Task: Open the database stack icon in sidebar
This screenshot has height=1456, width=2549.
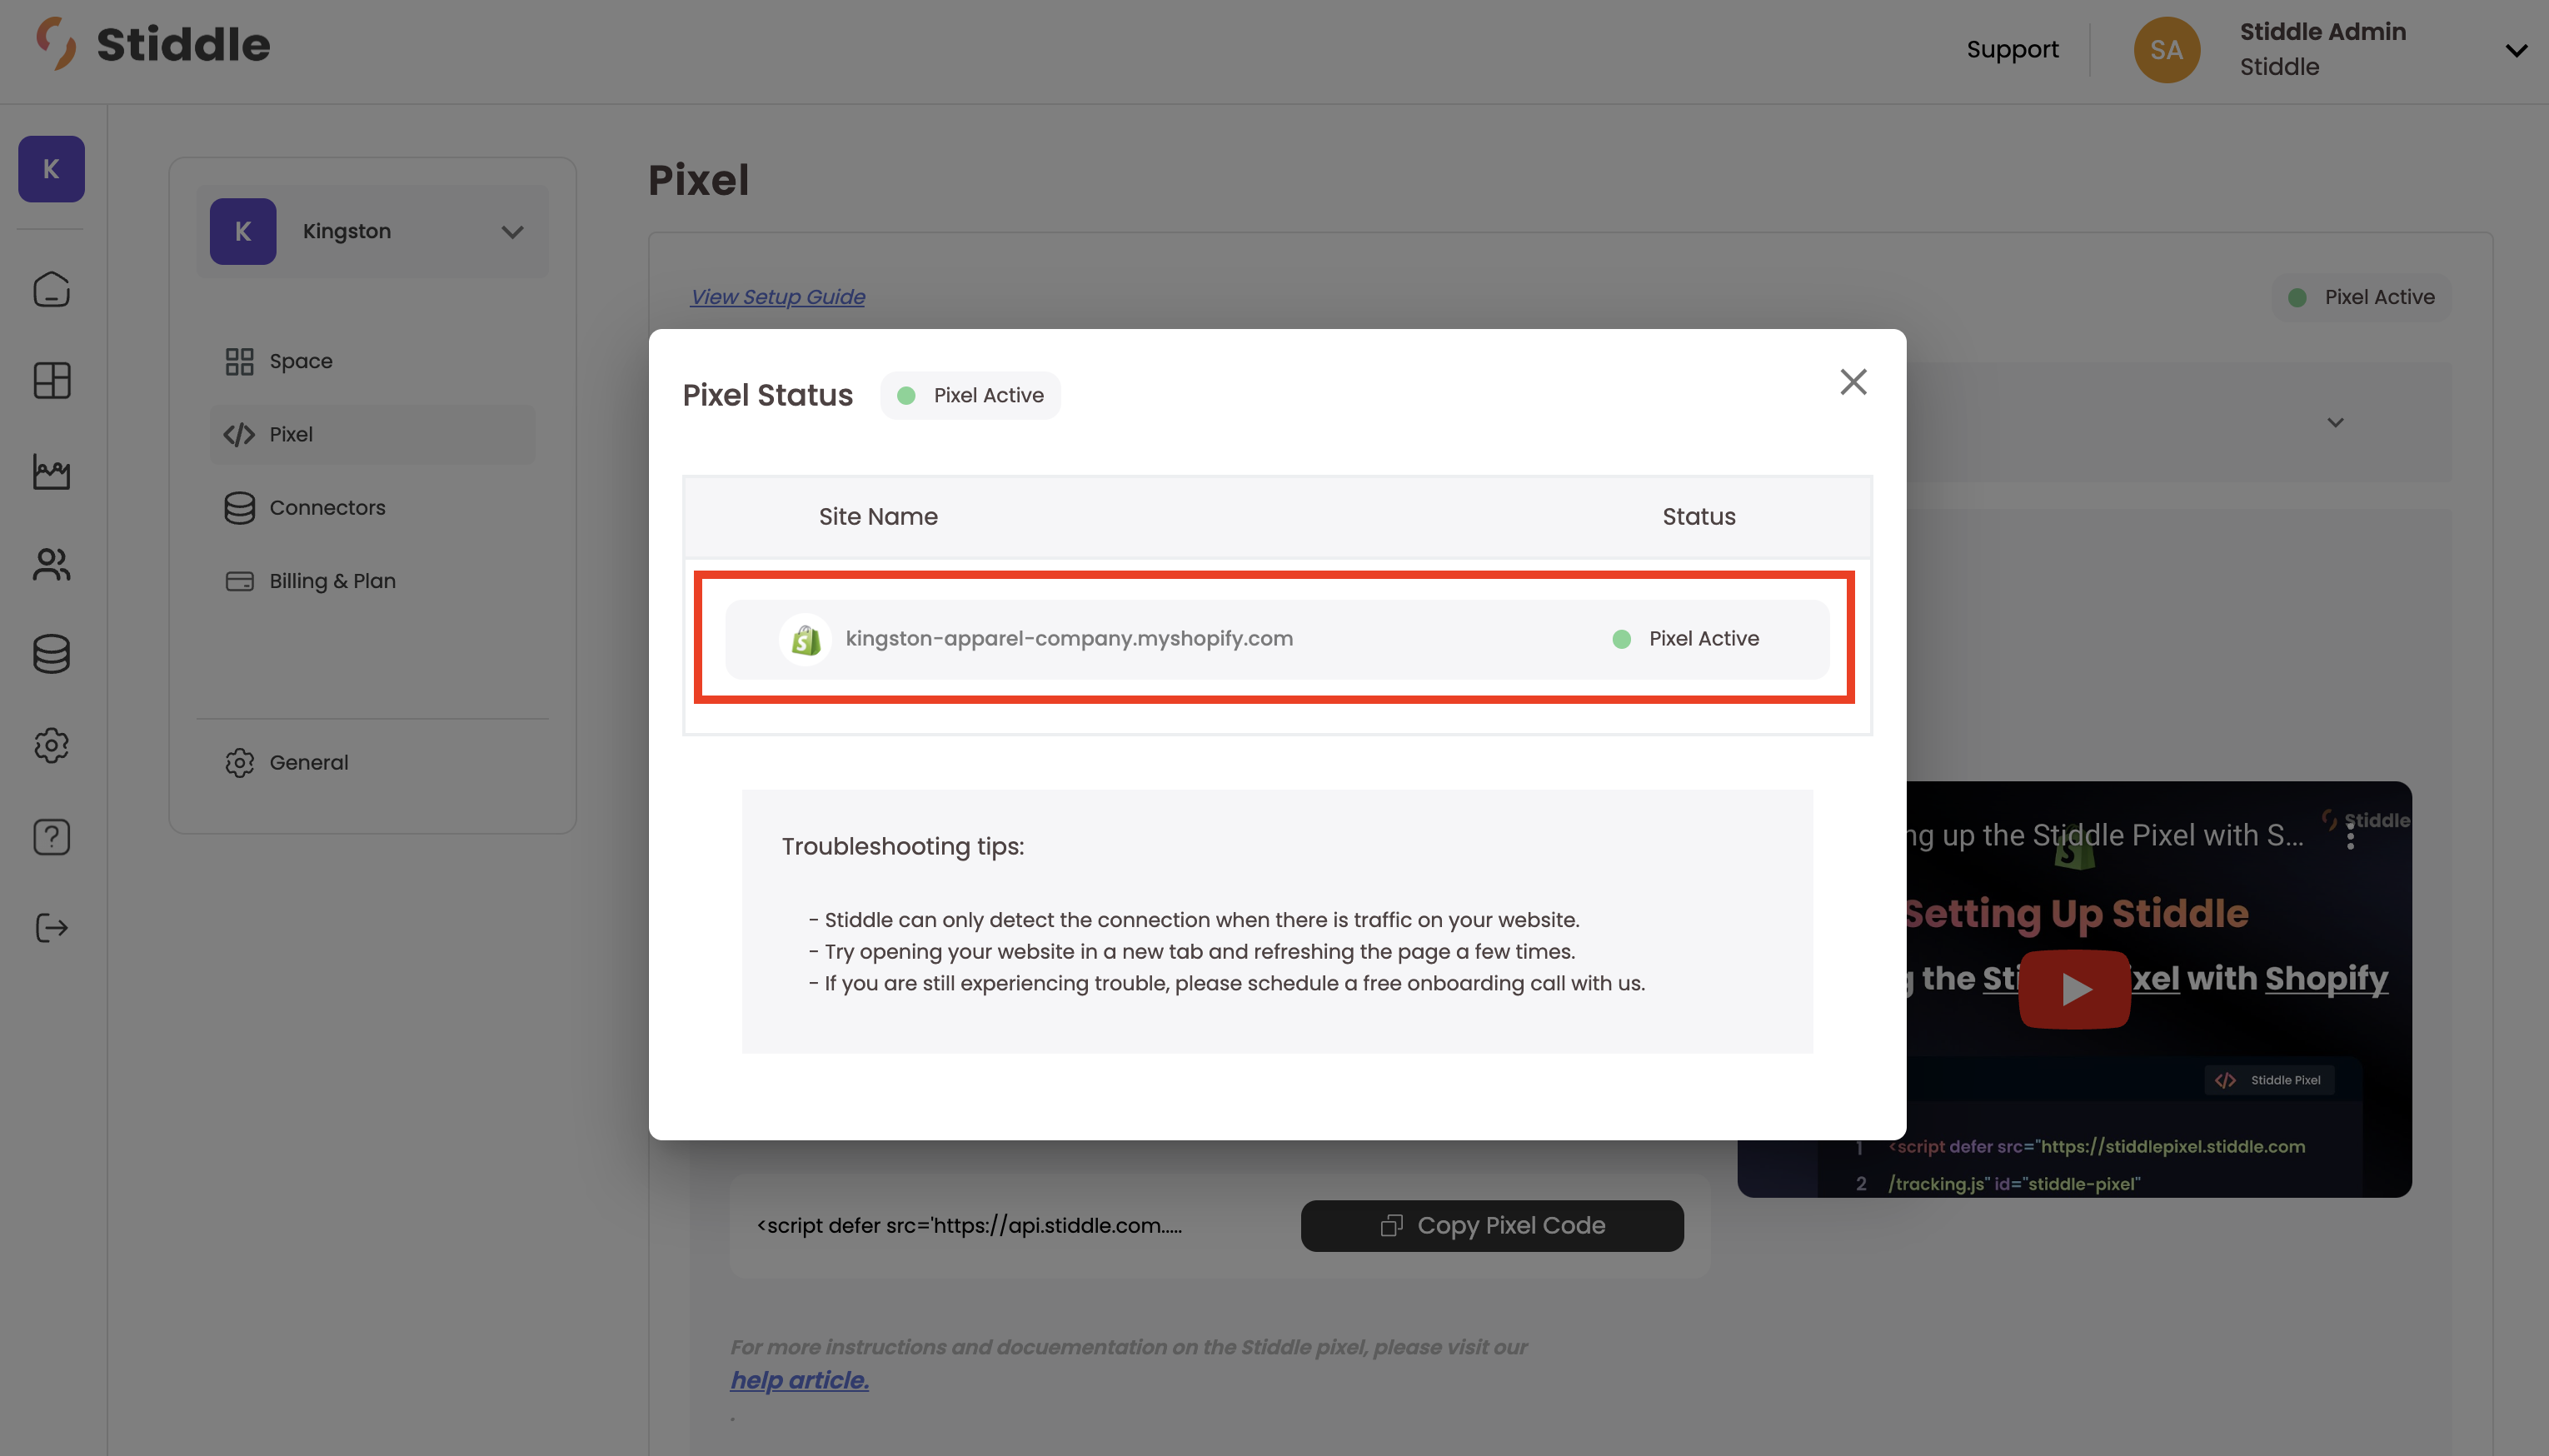Action: click(x=51, y=654)
